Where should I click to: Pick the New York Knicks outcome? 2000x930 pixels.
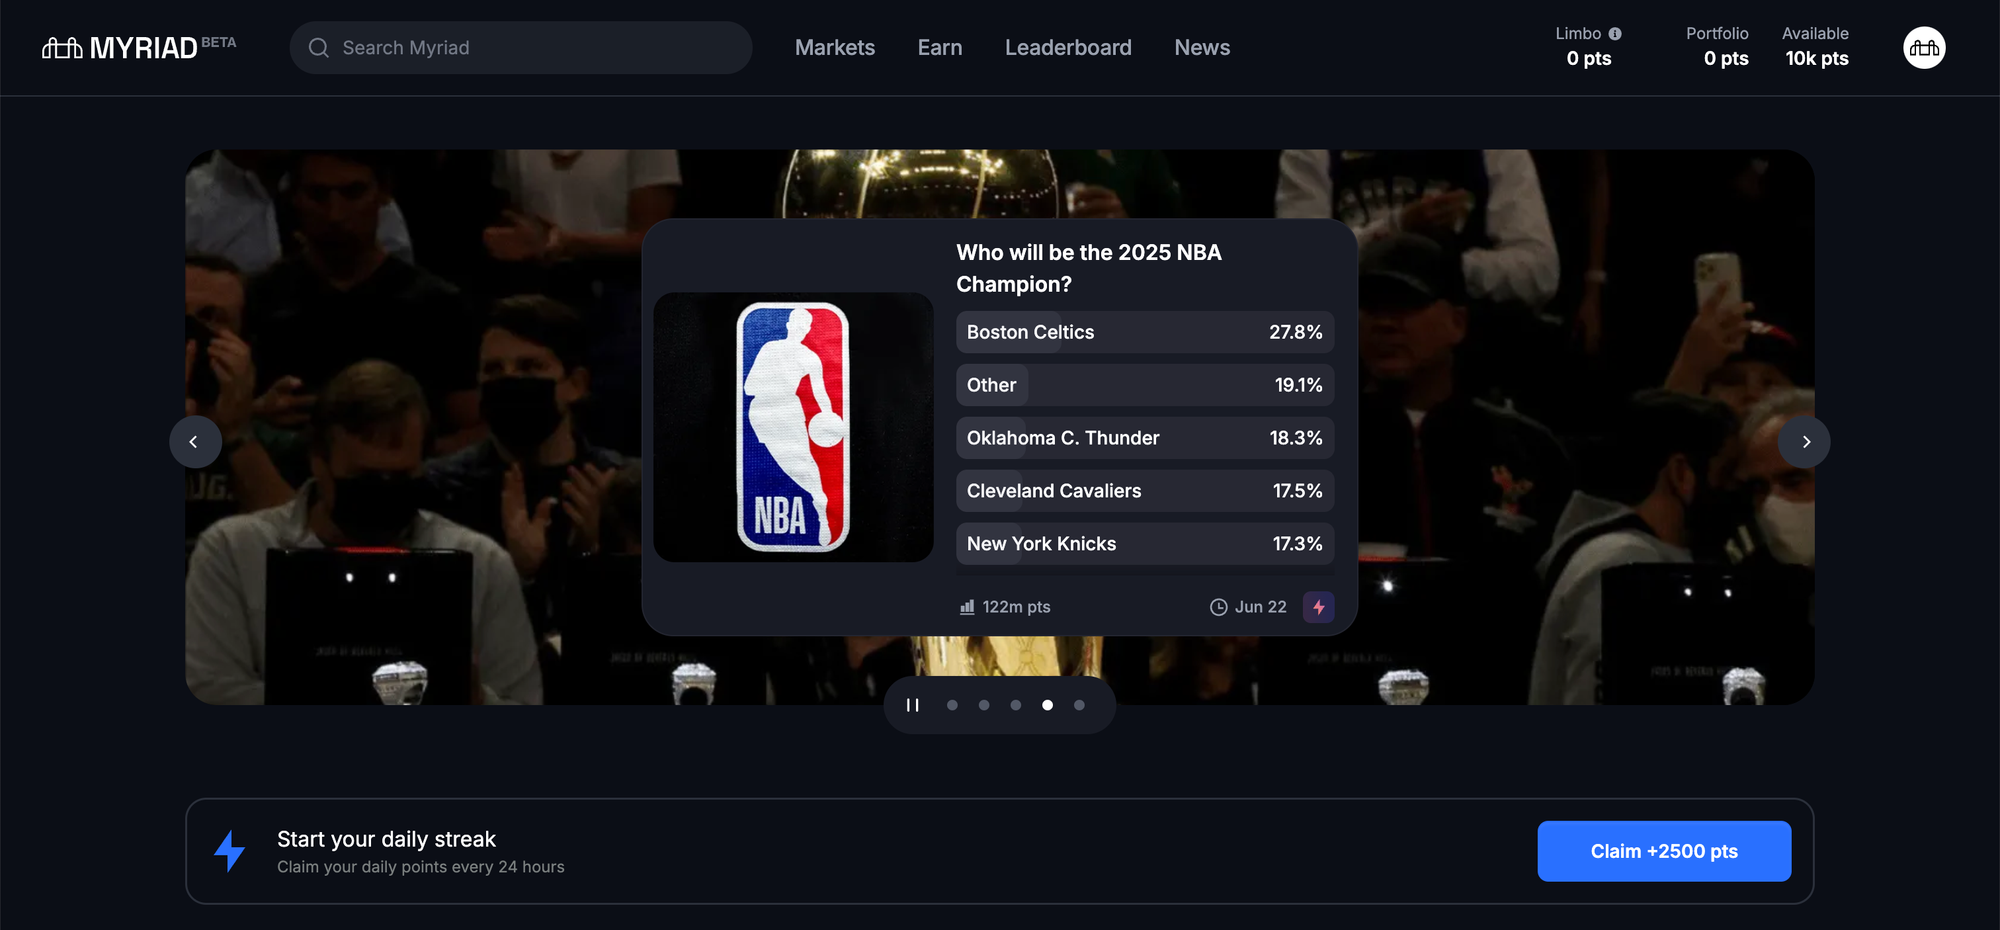1145,544
